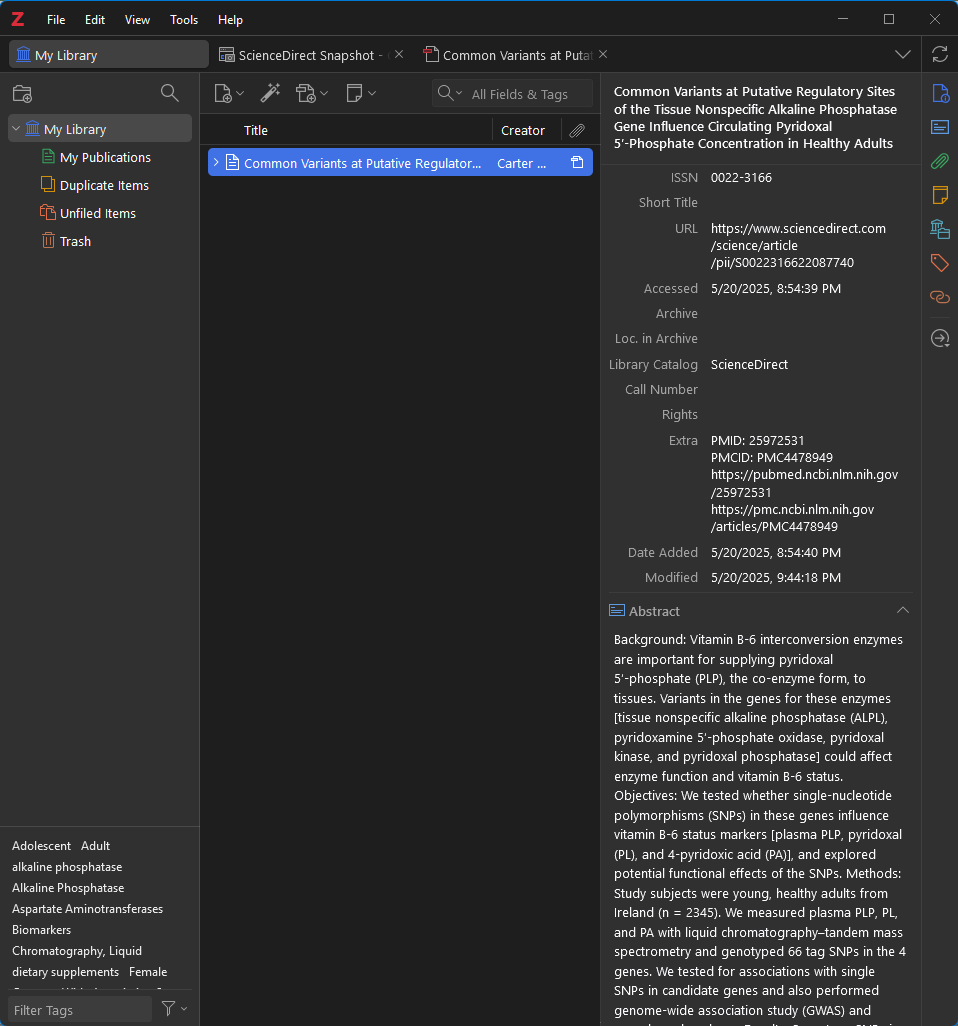Viewport: 958px width, 1026px height.
Task: Open the Edit menu
Action: coord(95,20)
